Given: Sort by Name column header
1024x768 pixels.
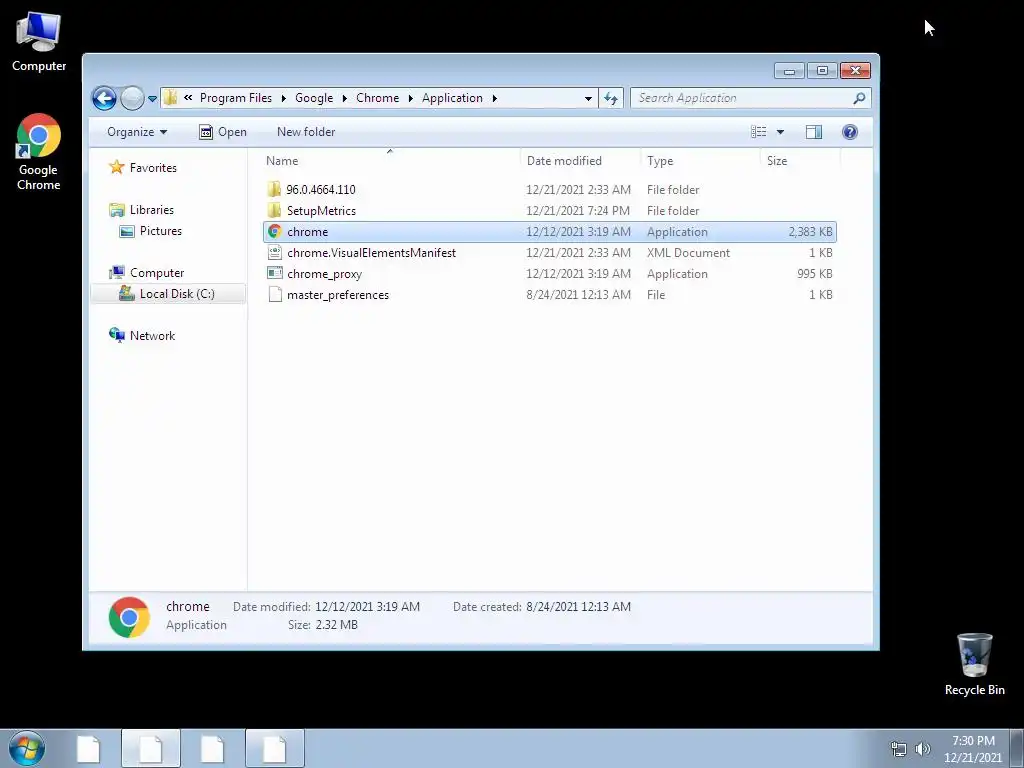Looking at the screenshot, I should tap(390, 161).
